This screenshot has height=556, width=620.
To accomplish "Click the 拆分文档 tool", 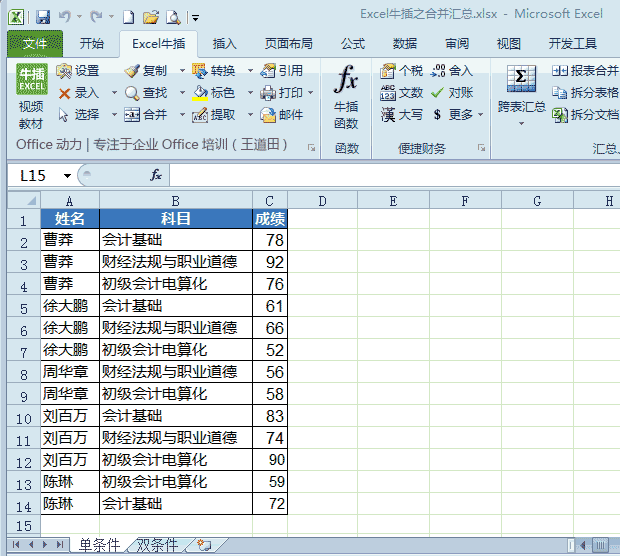I will click(585, 115).
